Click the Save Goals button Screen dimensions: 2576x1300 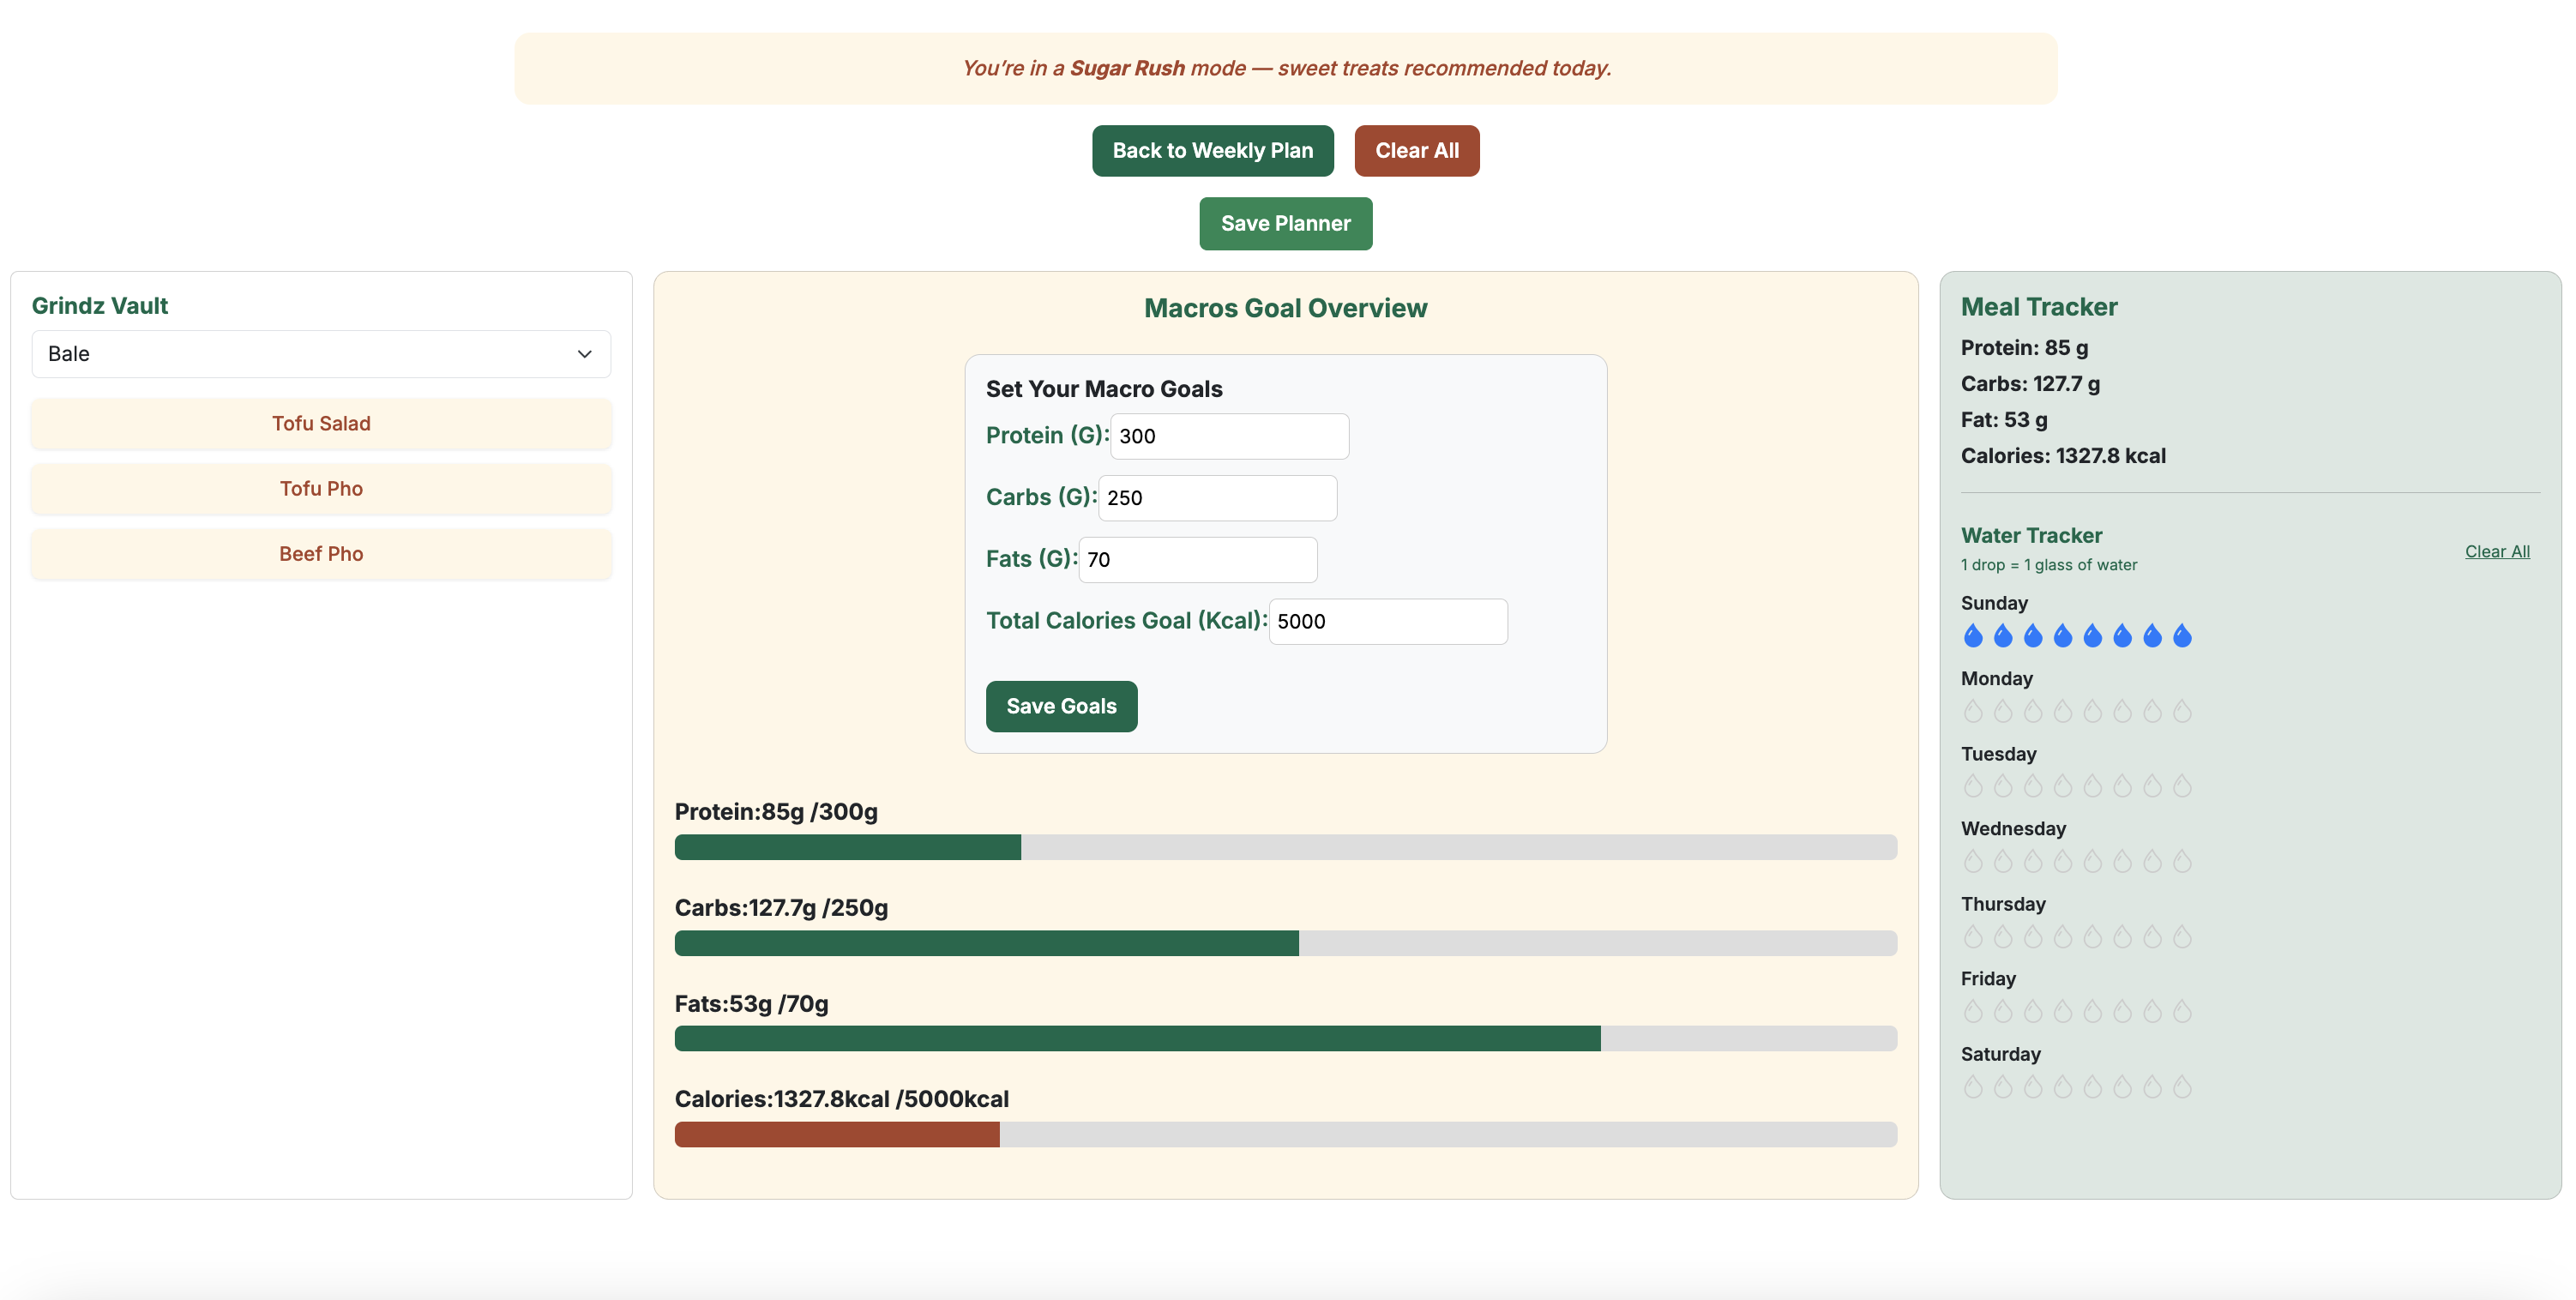1060,706
